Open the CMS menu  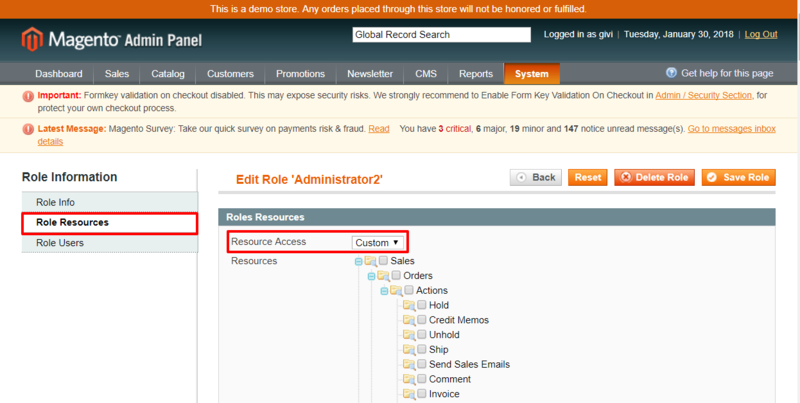[426, 74]
